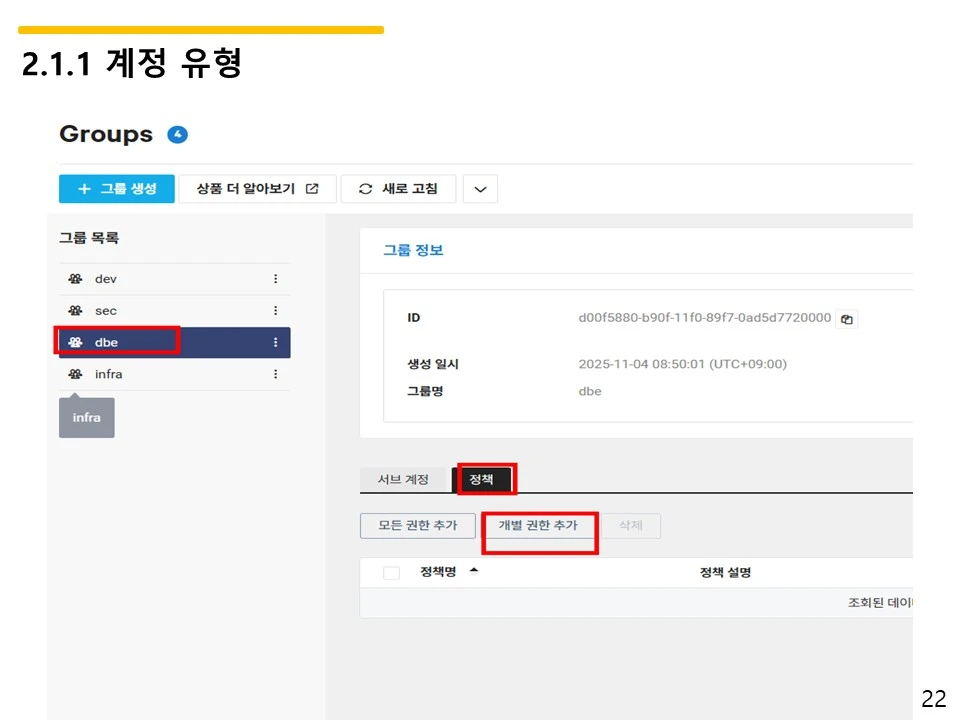
Task: Open the kebab menu for the infra group
Action: coord(276,374)
